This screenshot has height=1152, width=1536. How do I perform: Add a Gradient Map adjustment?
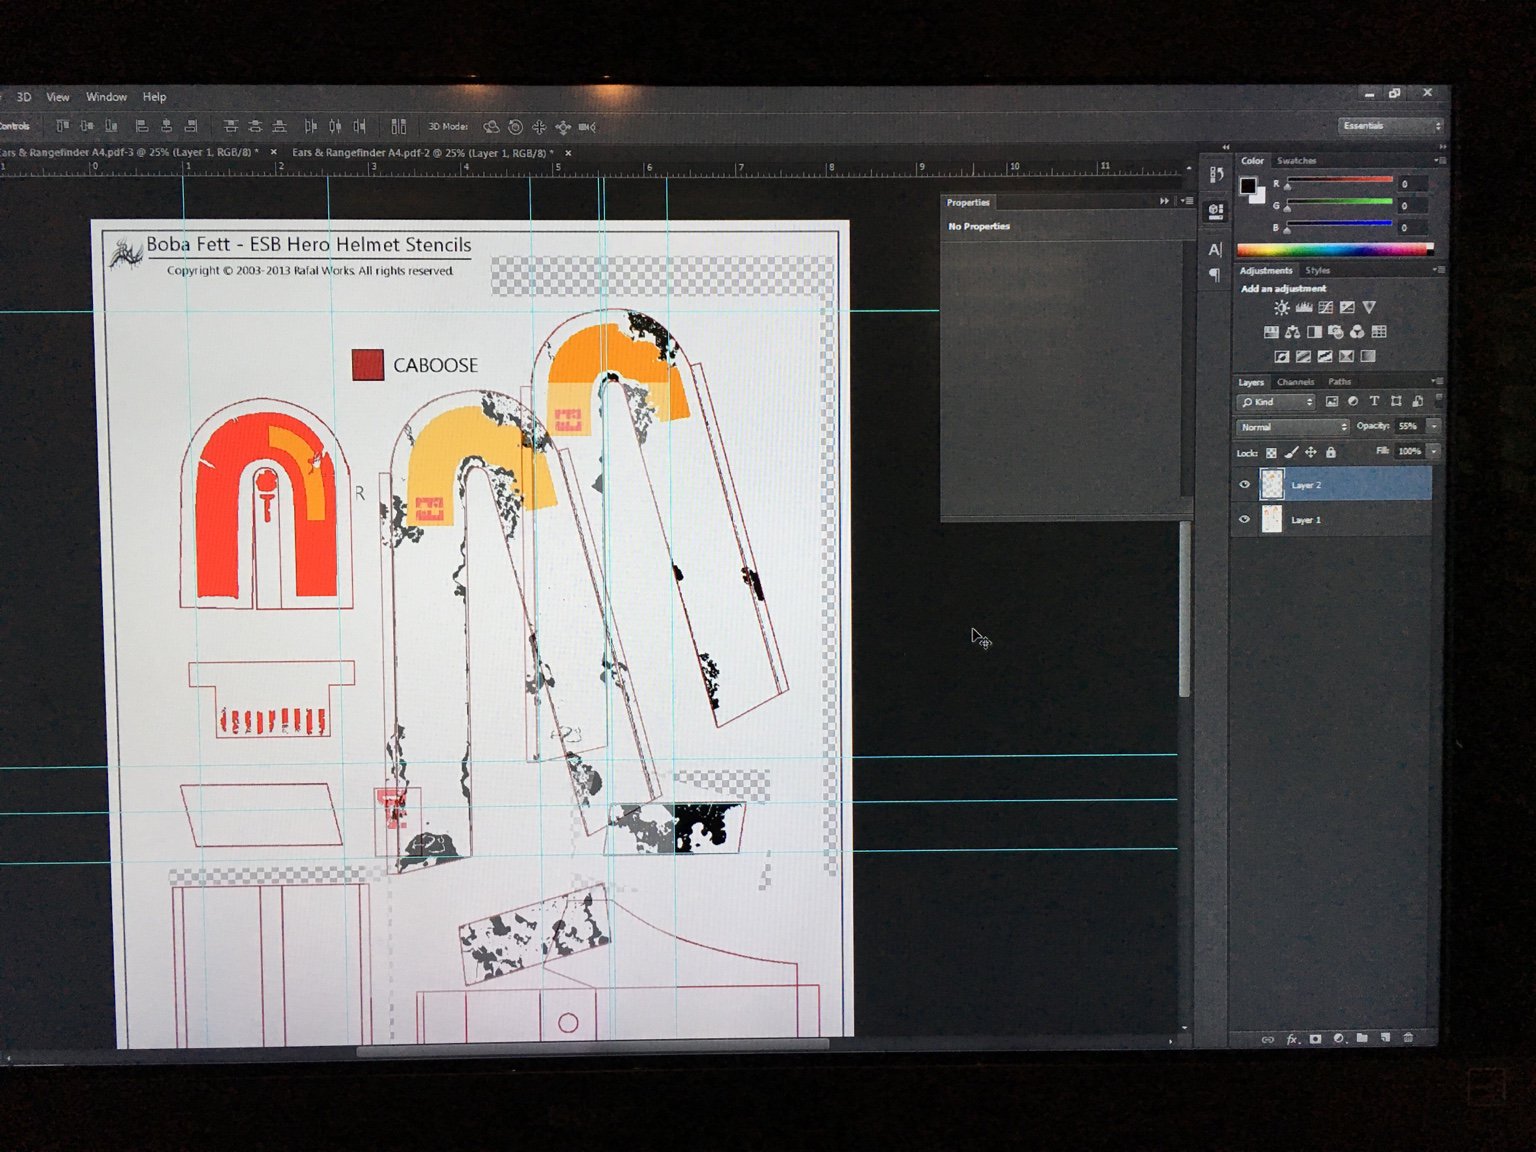[1368, 356]
